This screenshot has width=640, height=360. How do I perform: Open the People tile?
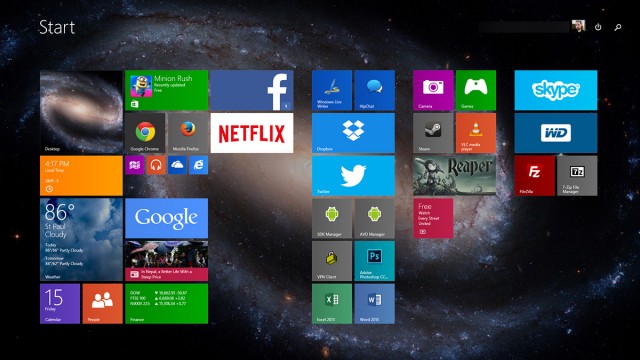pyautogui.click(x=102, y=304)
